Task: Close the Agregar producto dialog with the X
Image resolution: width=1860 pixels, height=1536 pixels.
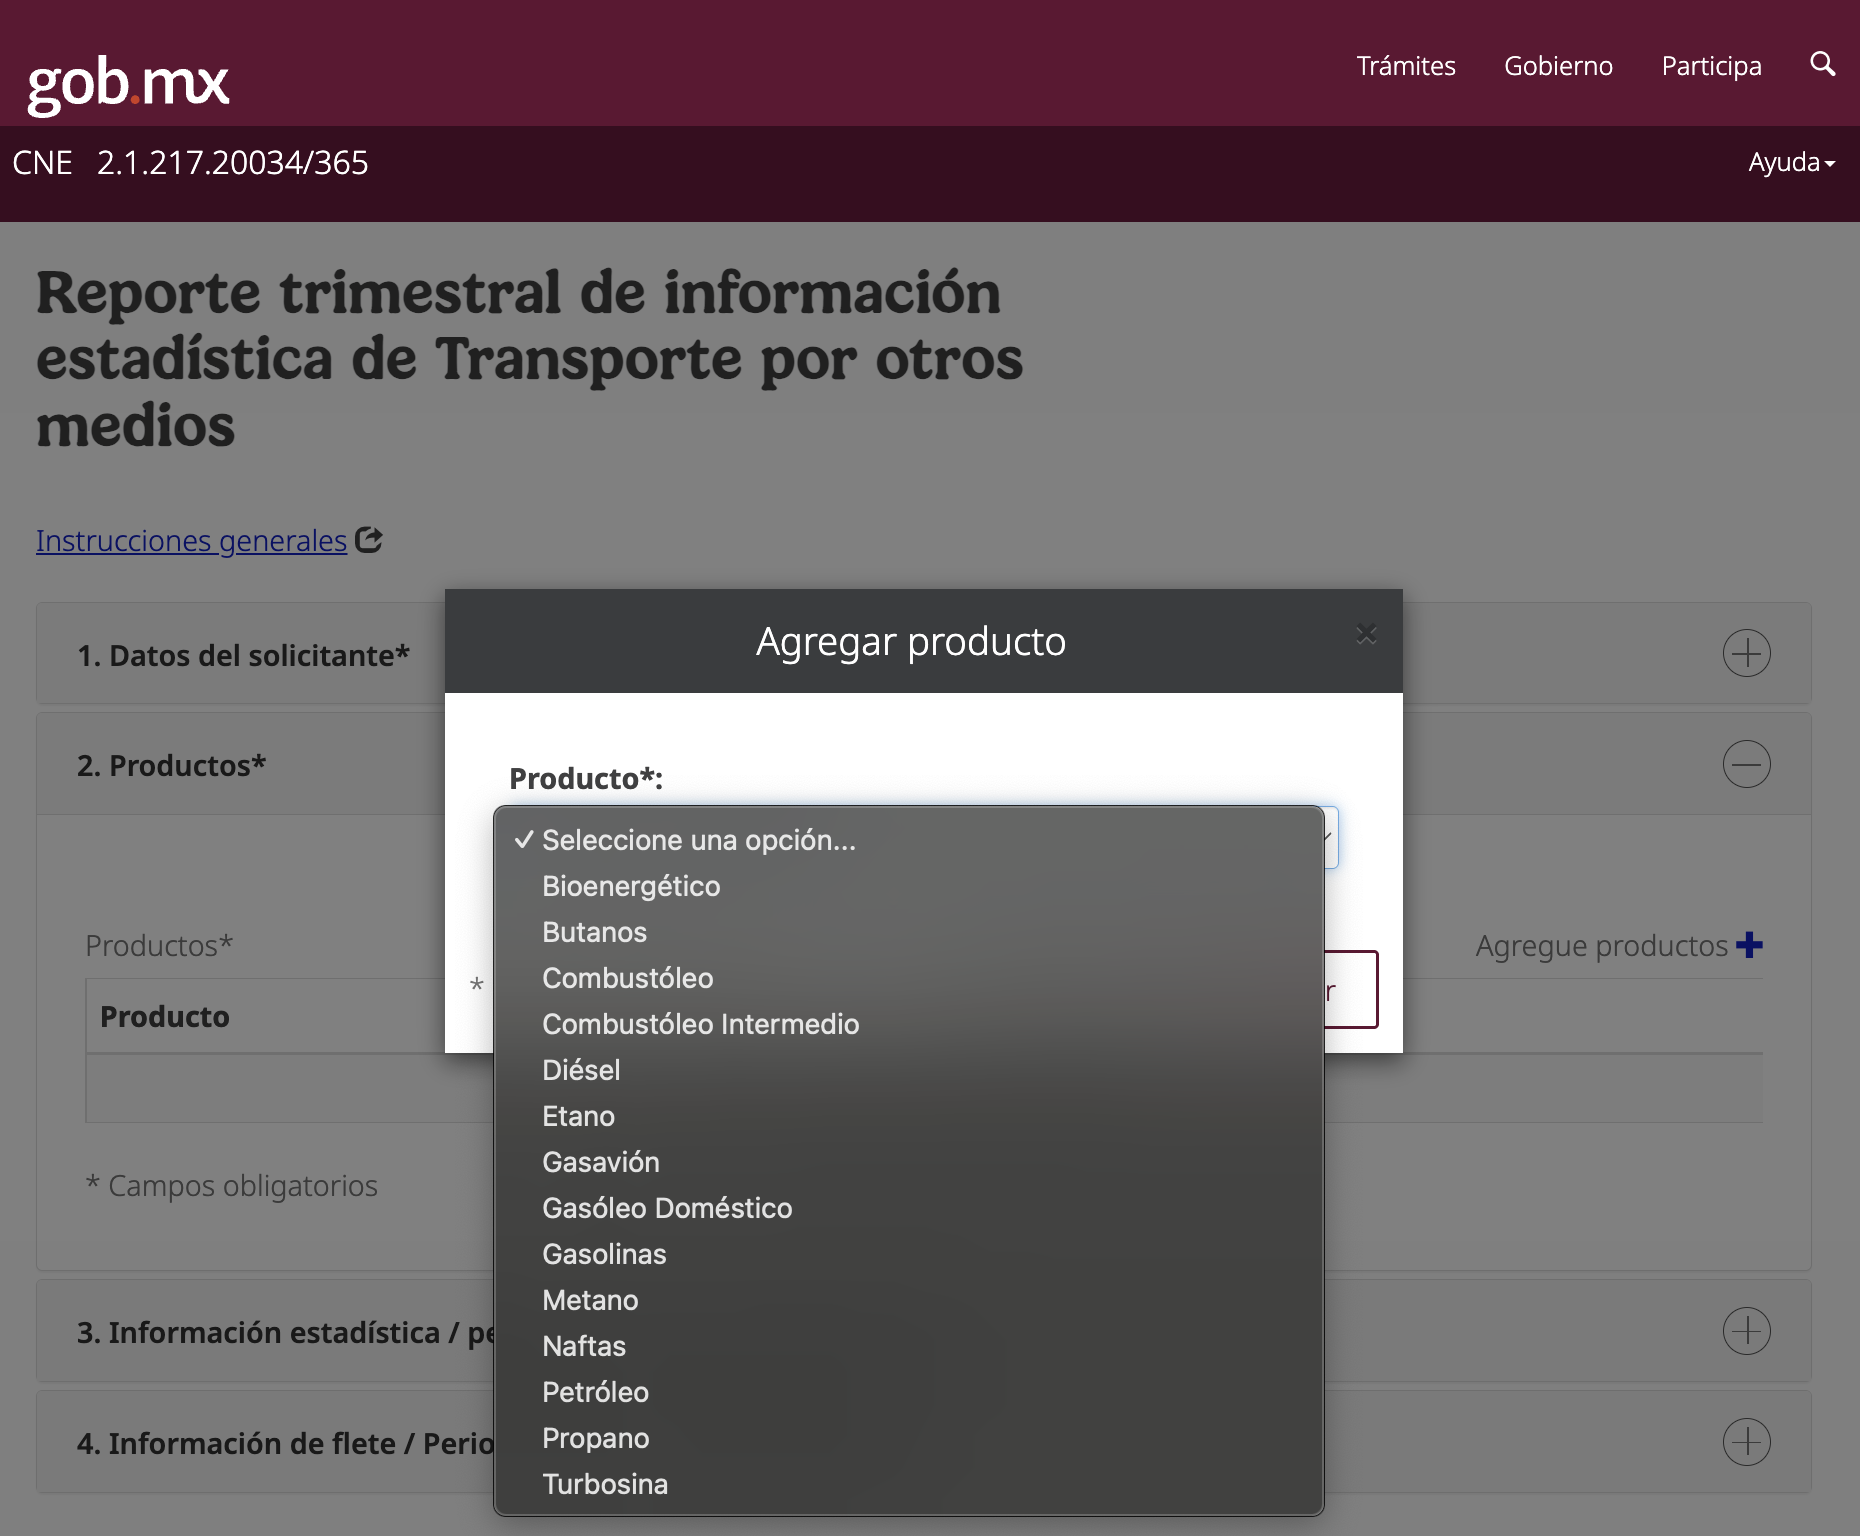Action: pos(1366,634)
